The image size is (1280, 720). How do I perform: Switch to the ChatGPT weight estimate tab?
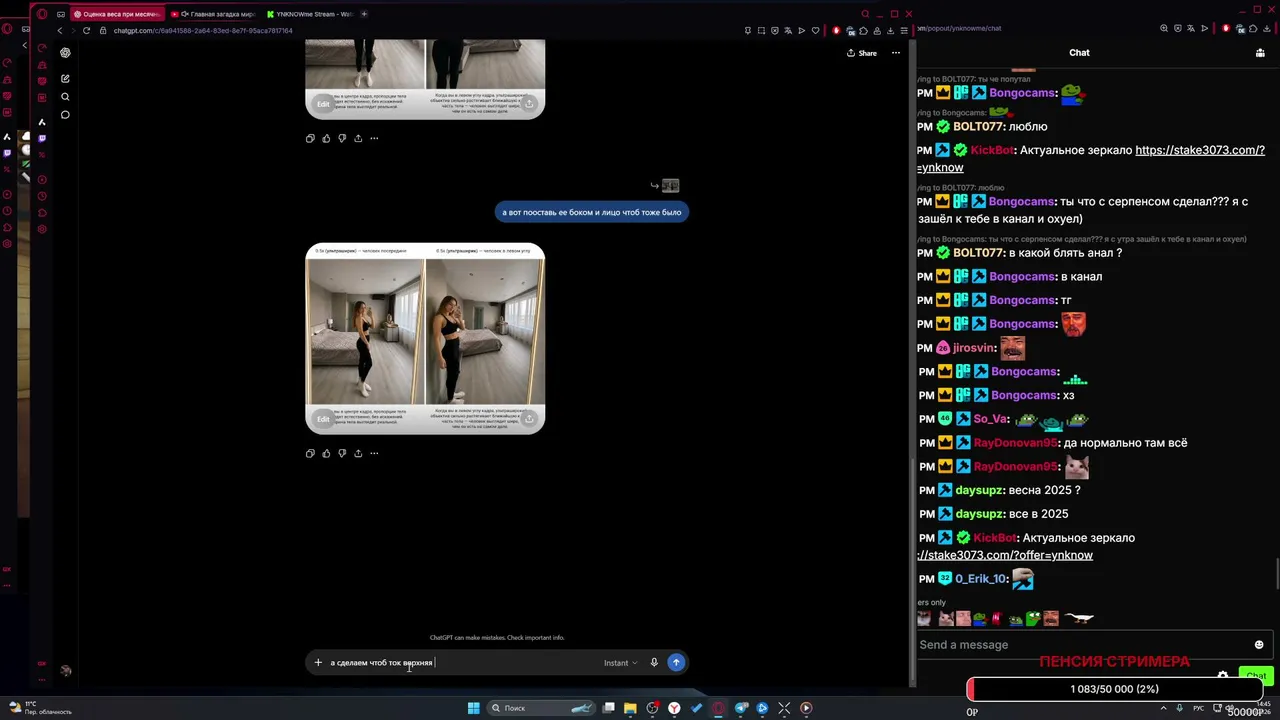click(x=116, y=14)
